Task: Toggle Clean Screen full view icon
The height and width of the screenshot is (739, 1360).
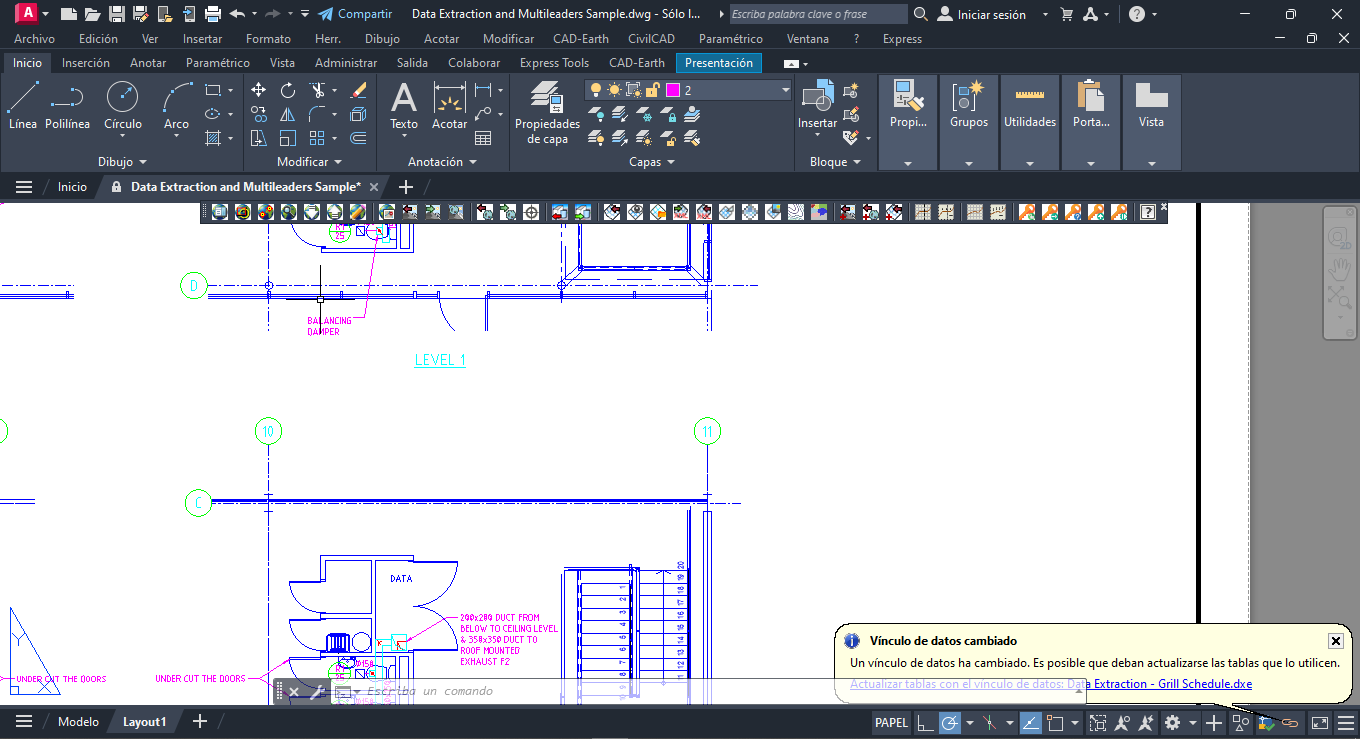Action: click(1320, 722)
